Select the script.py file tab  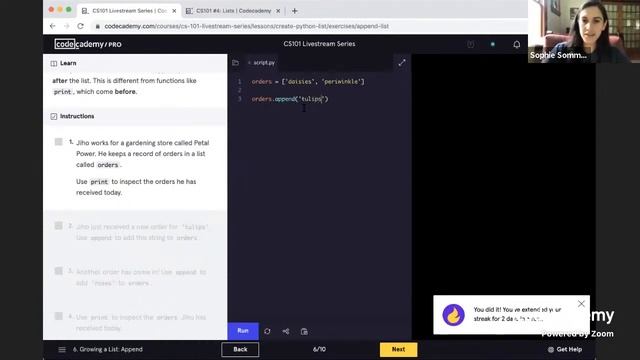pyautogui.click(x=262, y=63)
